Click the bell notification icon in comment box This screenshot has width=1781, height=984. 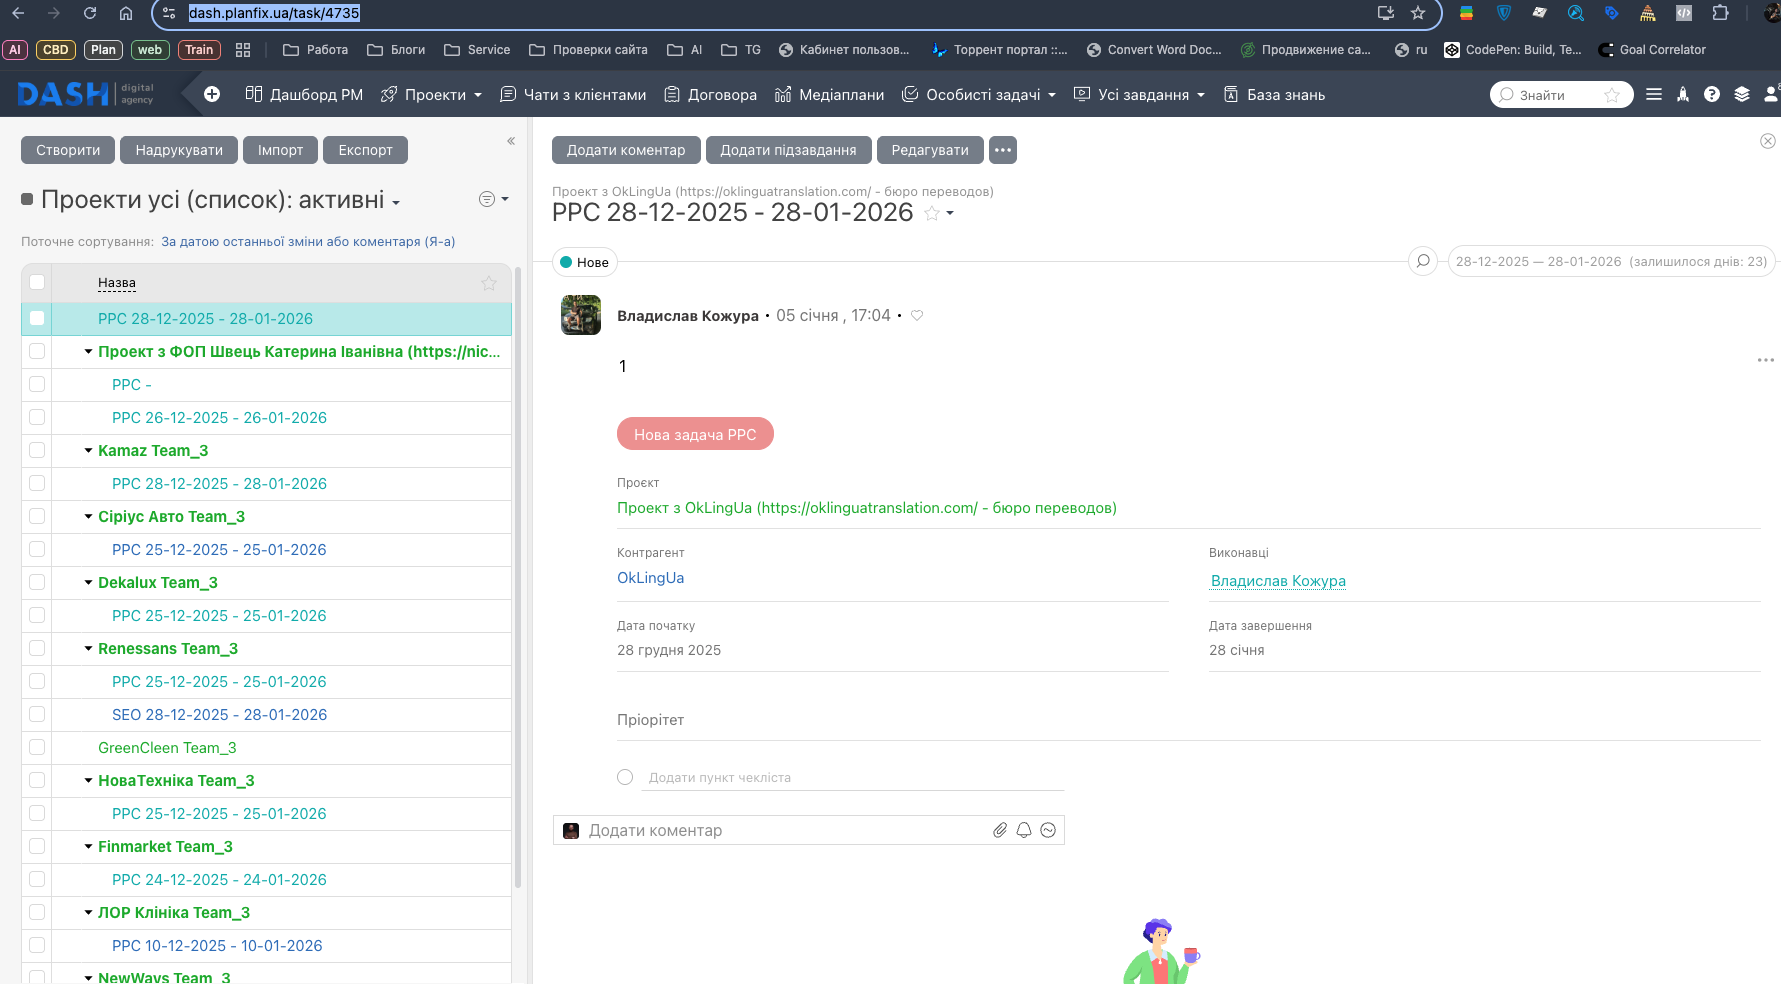tap(1024, 830)
